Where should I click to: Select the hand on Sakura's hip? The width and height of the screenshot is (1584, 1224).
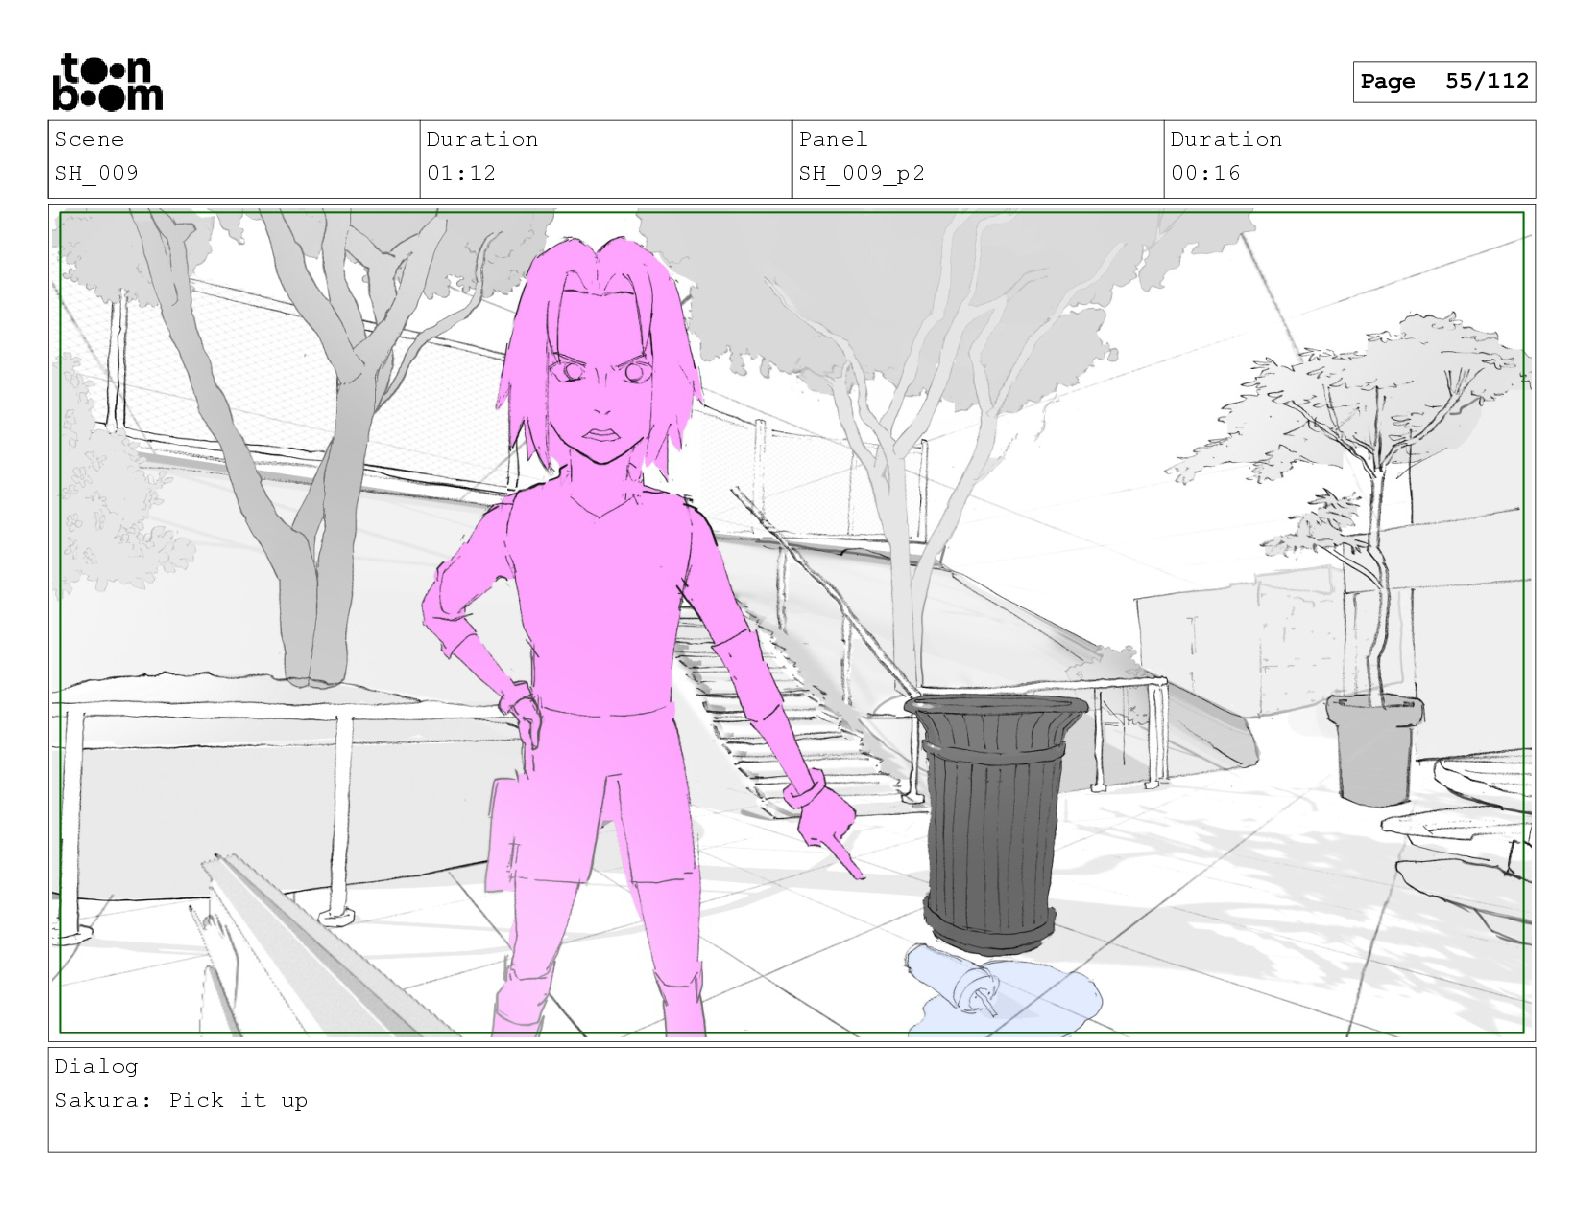pos(522,712)
